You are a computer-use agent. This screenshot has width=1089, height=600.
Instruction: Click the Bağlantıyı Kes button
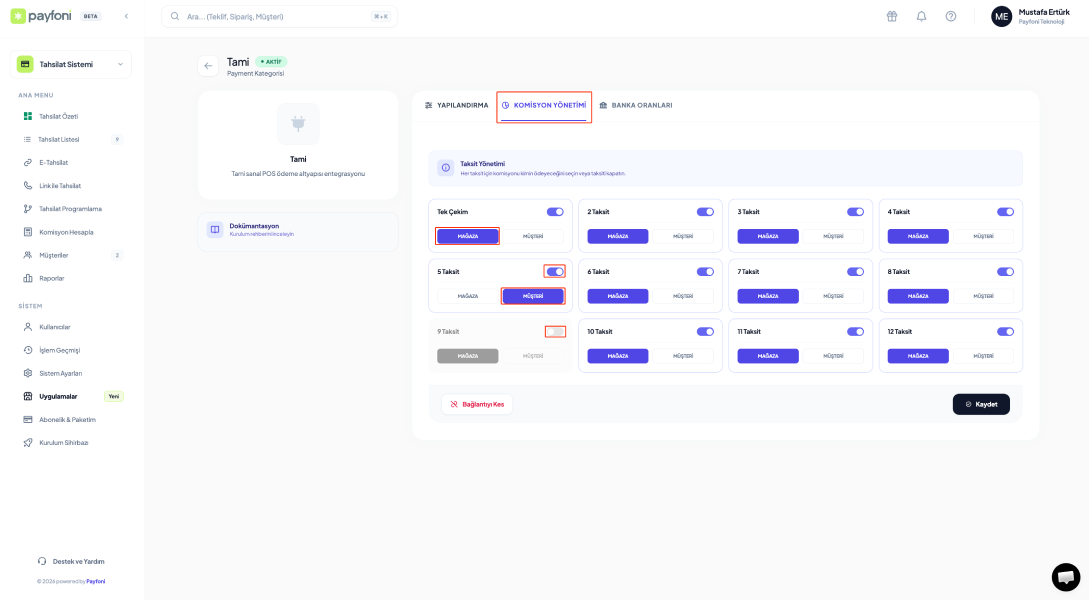[477, 404]
